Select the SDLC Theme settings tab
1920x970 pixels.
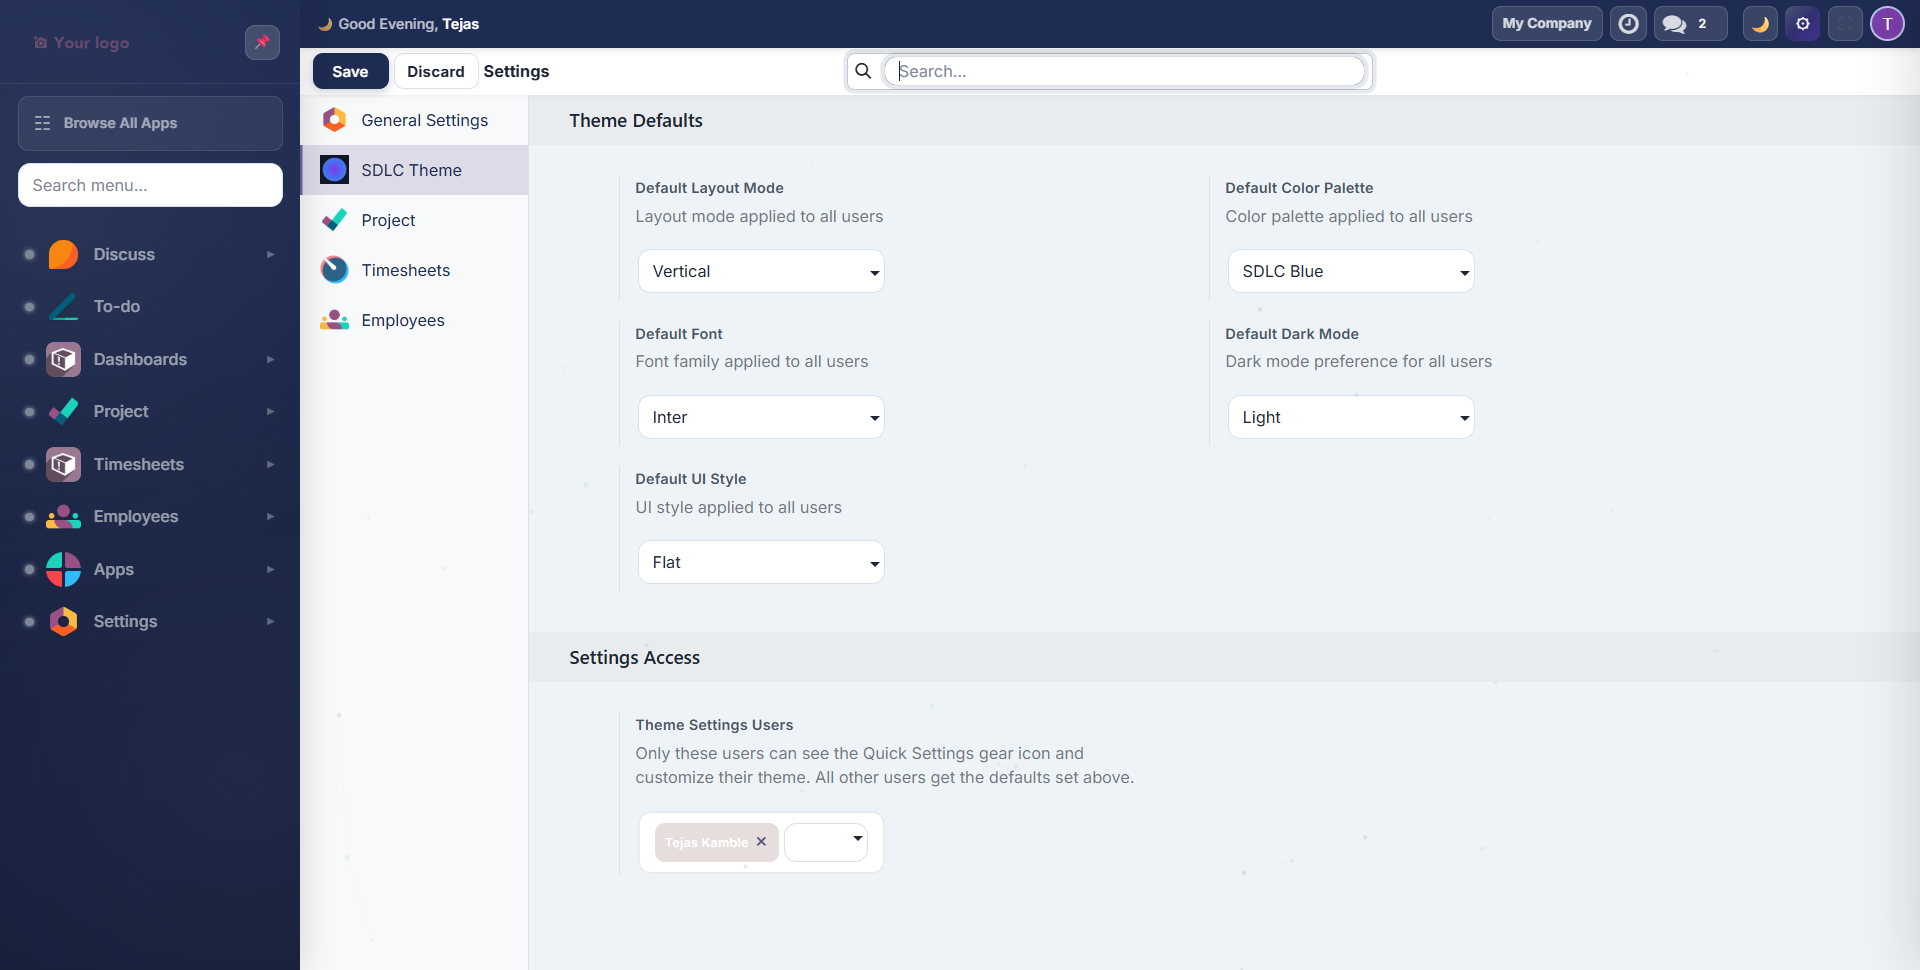click(411, 170)
